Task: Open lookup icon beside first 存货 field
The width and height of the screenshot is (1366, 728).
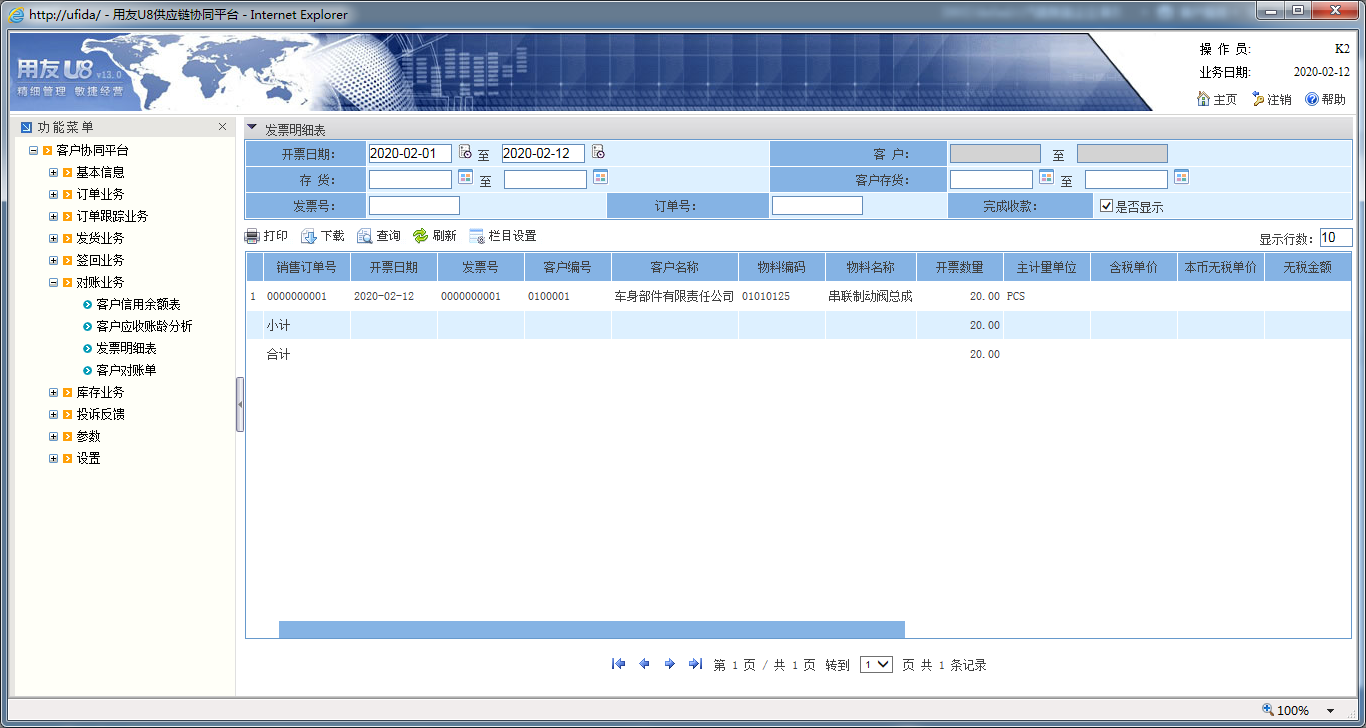Action: [465, 178]
